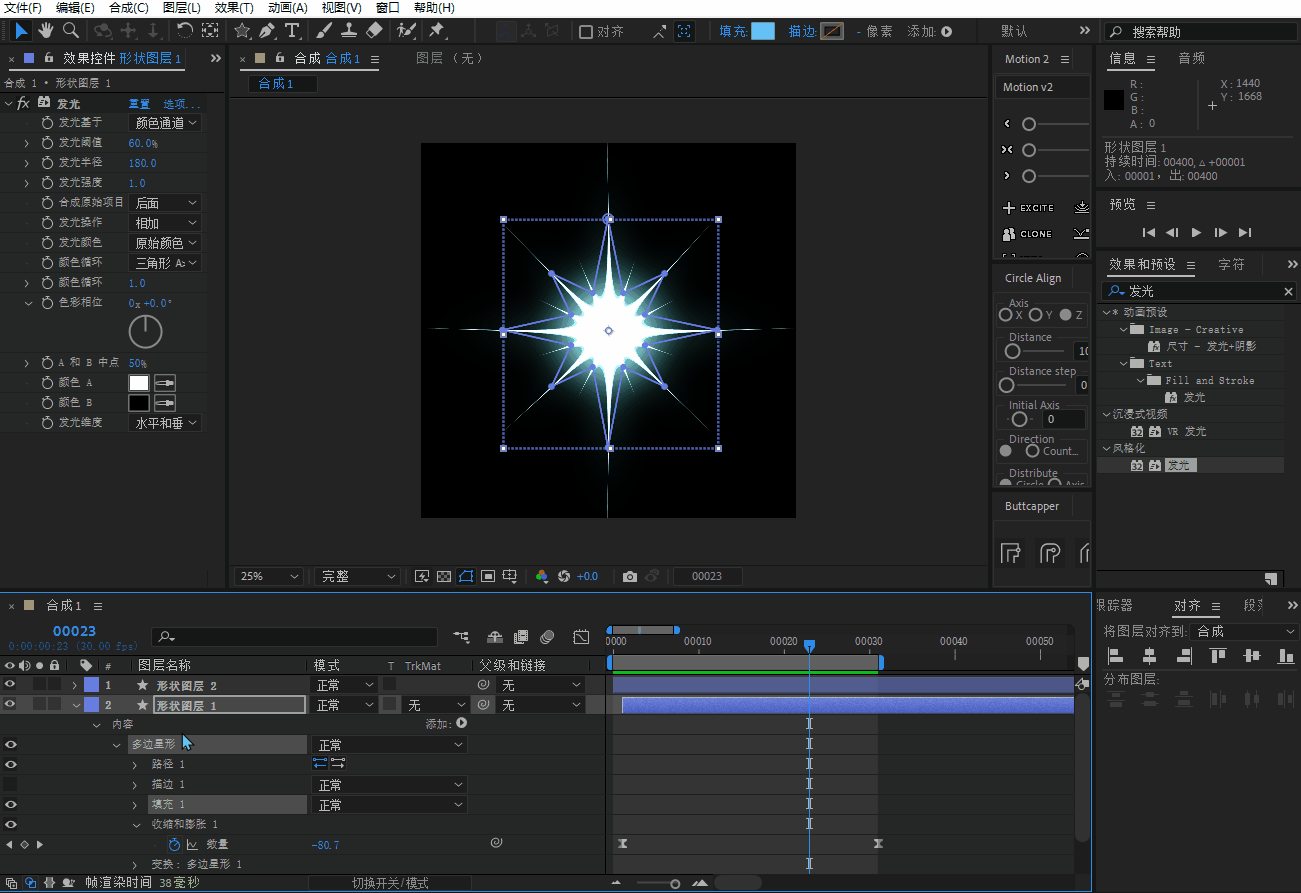Screen dimensions: 1301x893
Task: Enable the 对齐 snapping checkbox
Action: (x=586, y=32)
